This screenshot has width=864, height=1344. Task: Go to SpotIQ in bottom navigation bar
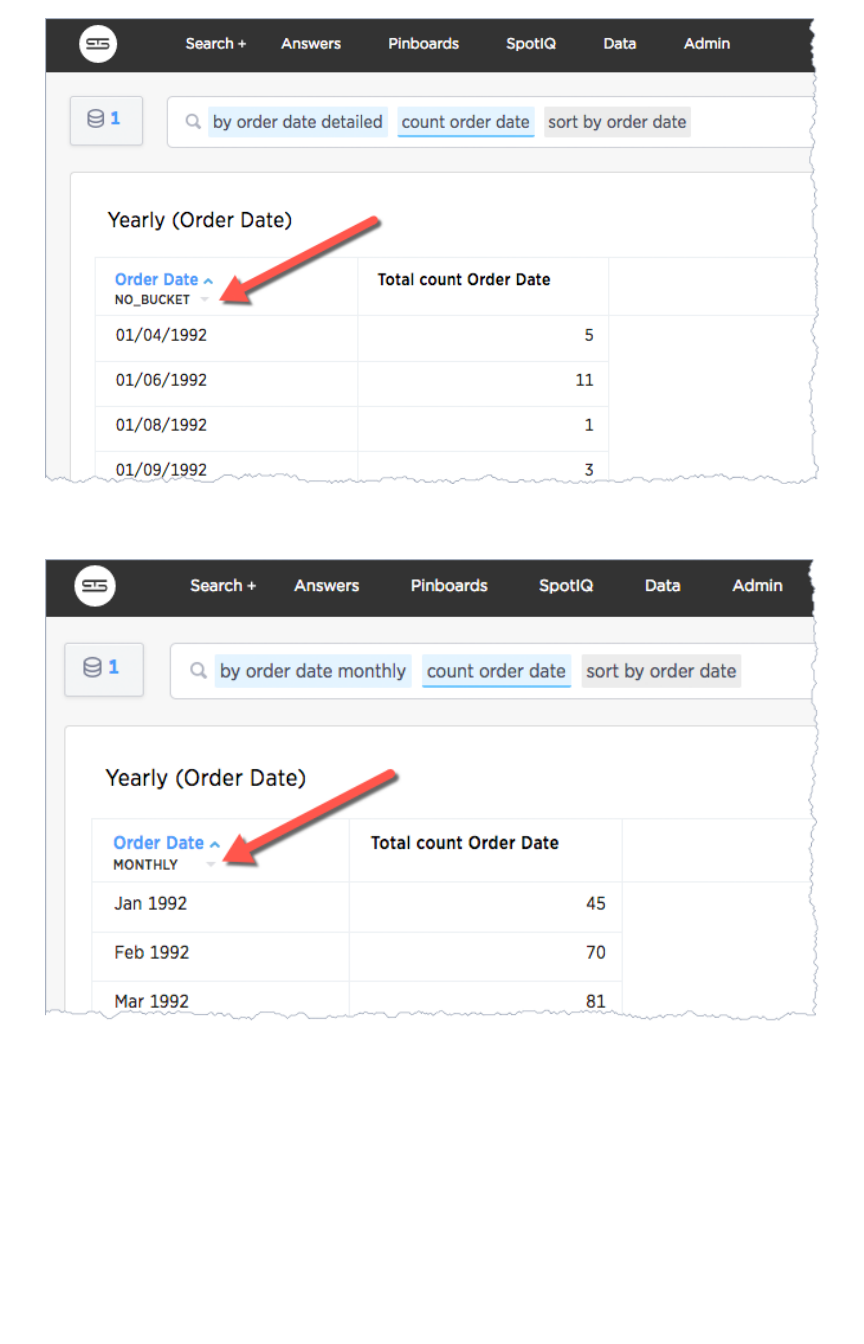tap(565, 586)
